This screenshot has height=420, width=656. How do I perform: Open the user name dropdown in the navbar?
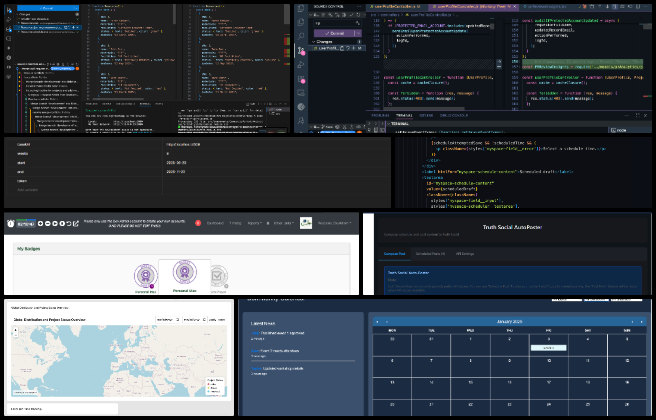point(334,223)
